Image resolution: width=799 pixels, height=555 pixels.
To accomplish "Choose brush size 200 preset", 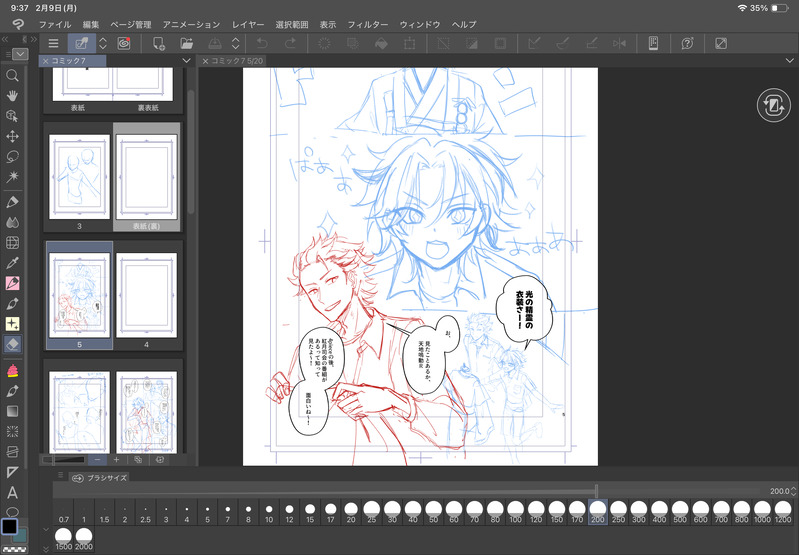I will click(x=598, y=512).
